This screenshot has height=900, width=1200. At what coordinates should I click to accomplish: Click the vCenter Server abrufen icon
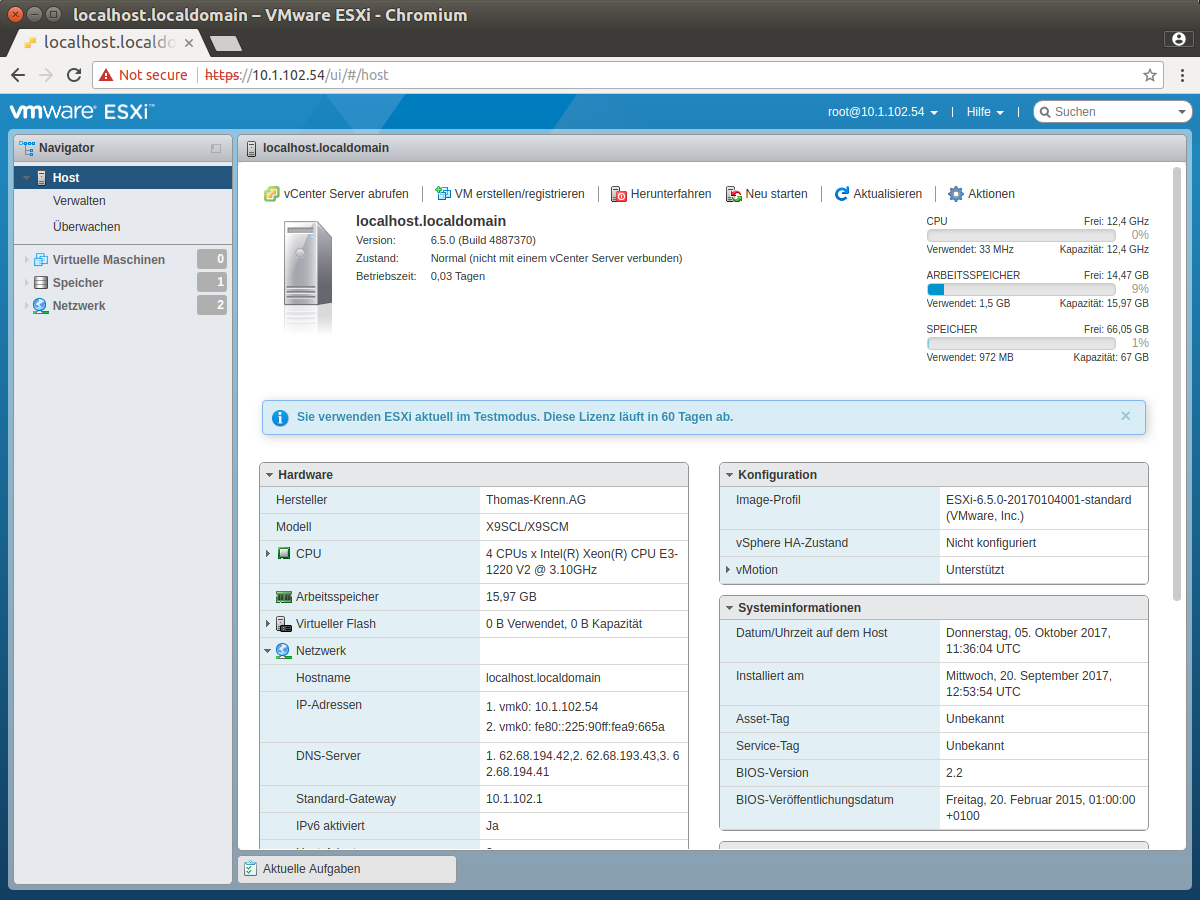pyautogui.click(x=271, y=194)
